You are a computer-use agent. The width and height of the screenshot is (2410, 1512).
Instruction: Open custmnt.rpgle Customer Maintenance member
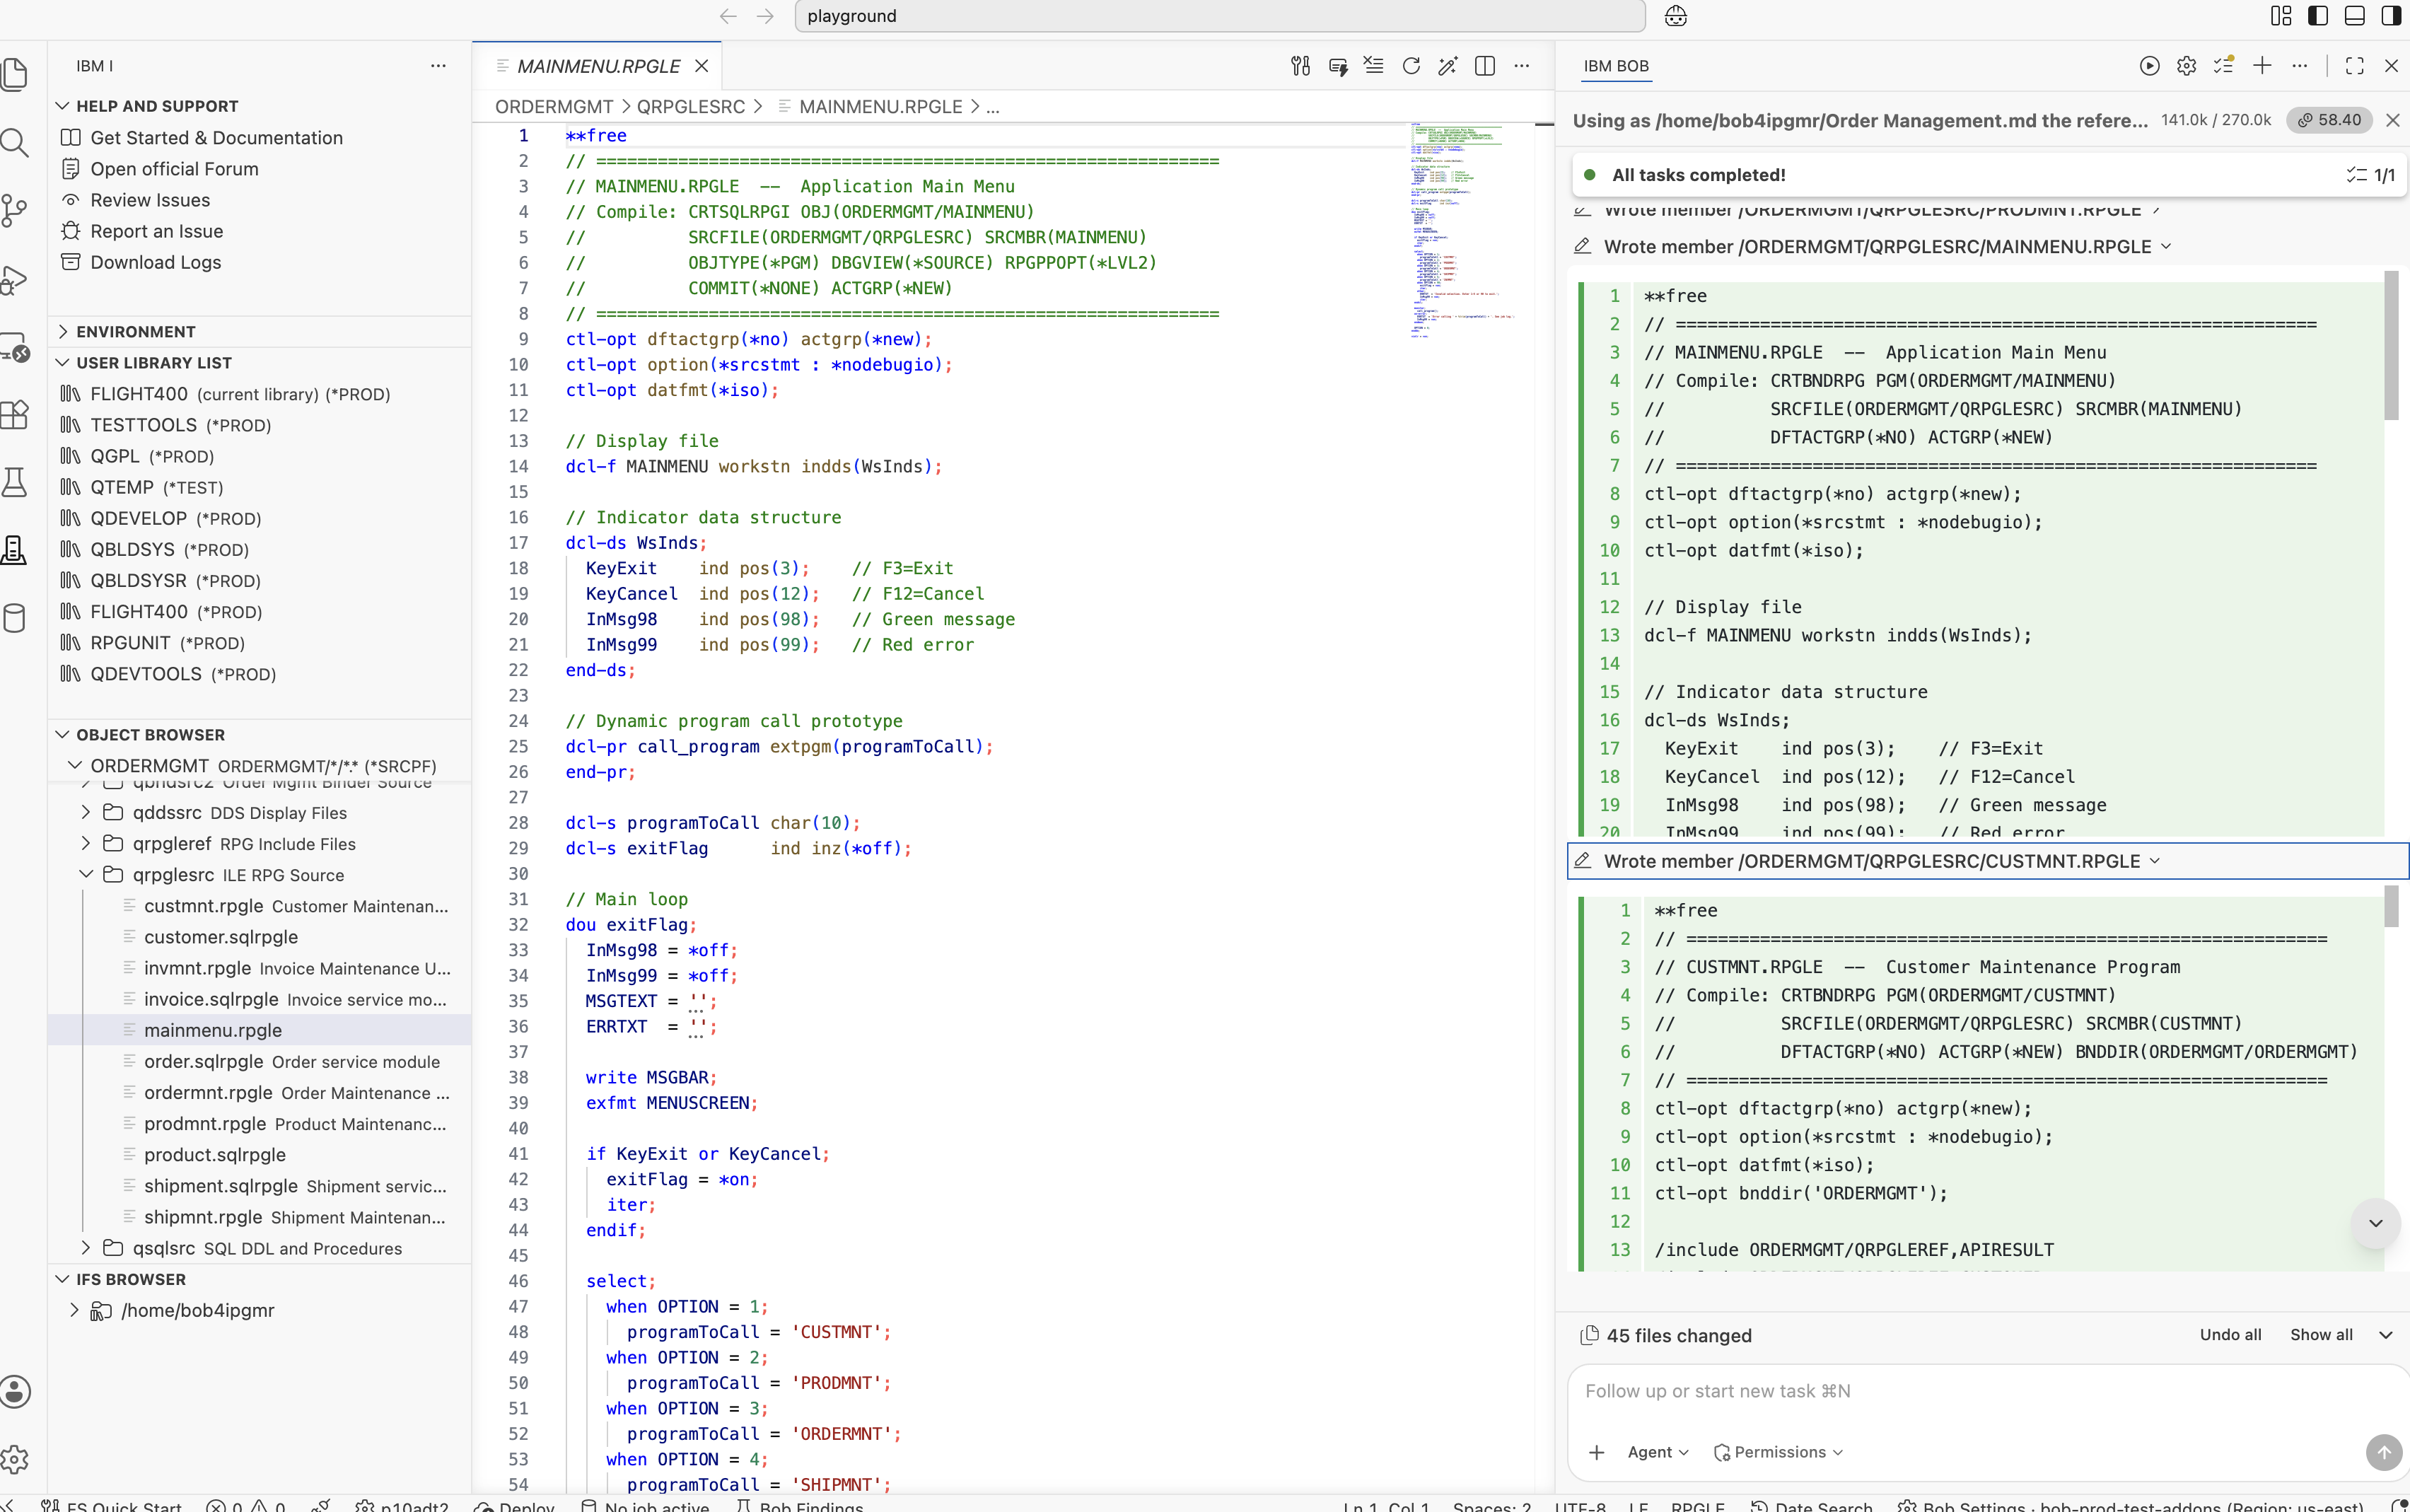pyautogui.click(x=296, y=906)
